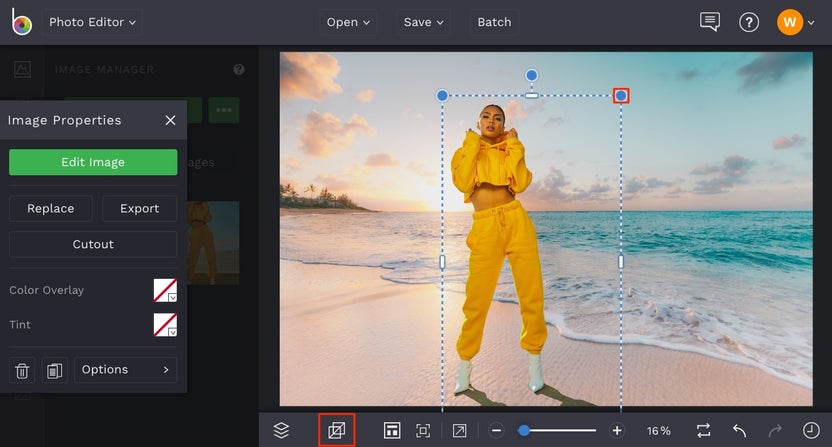Click the Image Manager panel icon

click(22, 70)
